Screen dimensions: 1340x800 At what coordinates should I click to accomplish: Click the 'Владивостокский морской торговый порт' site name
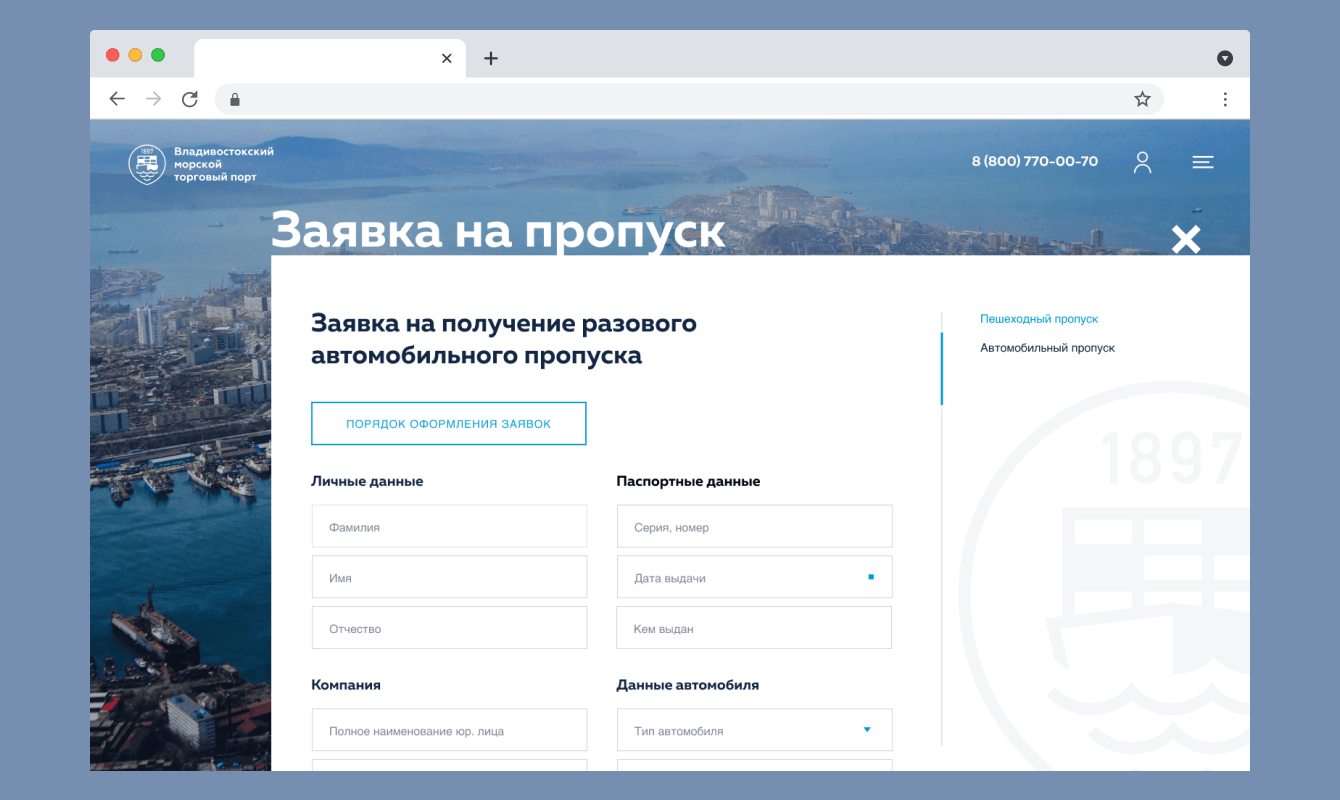[224, 164]
